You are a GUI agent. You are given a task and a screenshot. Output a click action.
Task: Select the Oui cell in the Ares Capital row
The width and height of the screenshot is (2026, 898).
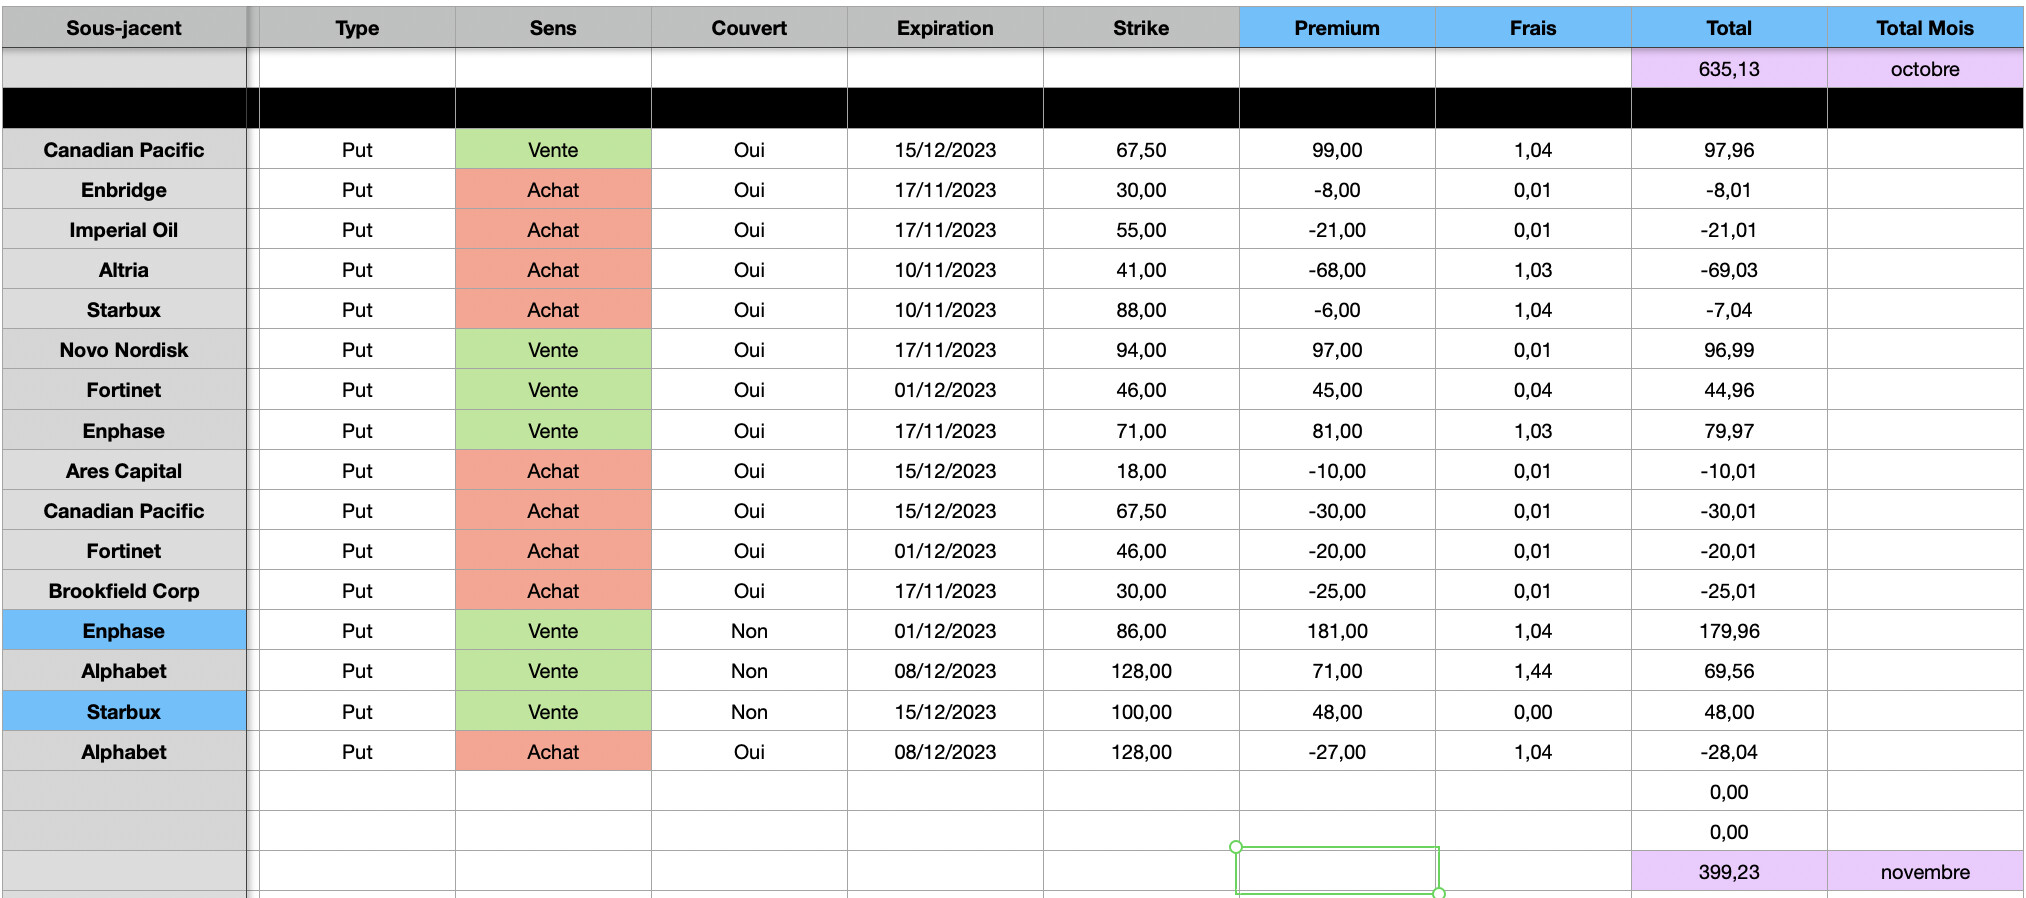coord(749,471)
